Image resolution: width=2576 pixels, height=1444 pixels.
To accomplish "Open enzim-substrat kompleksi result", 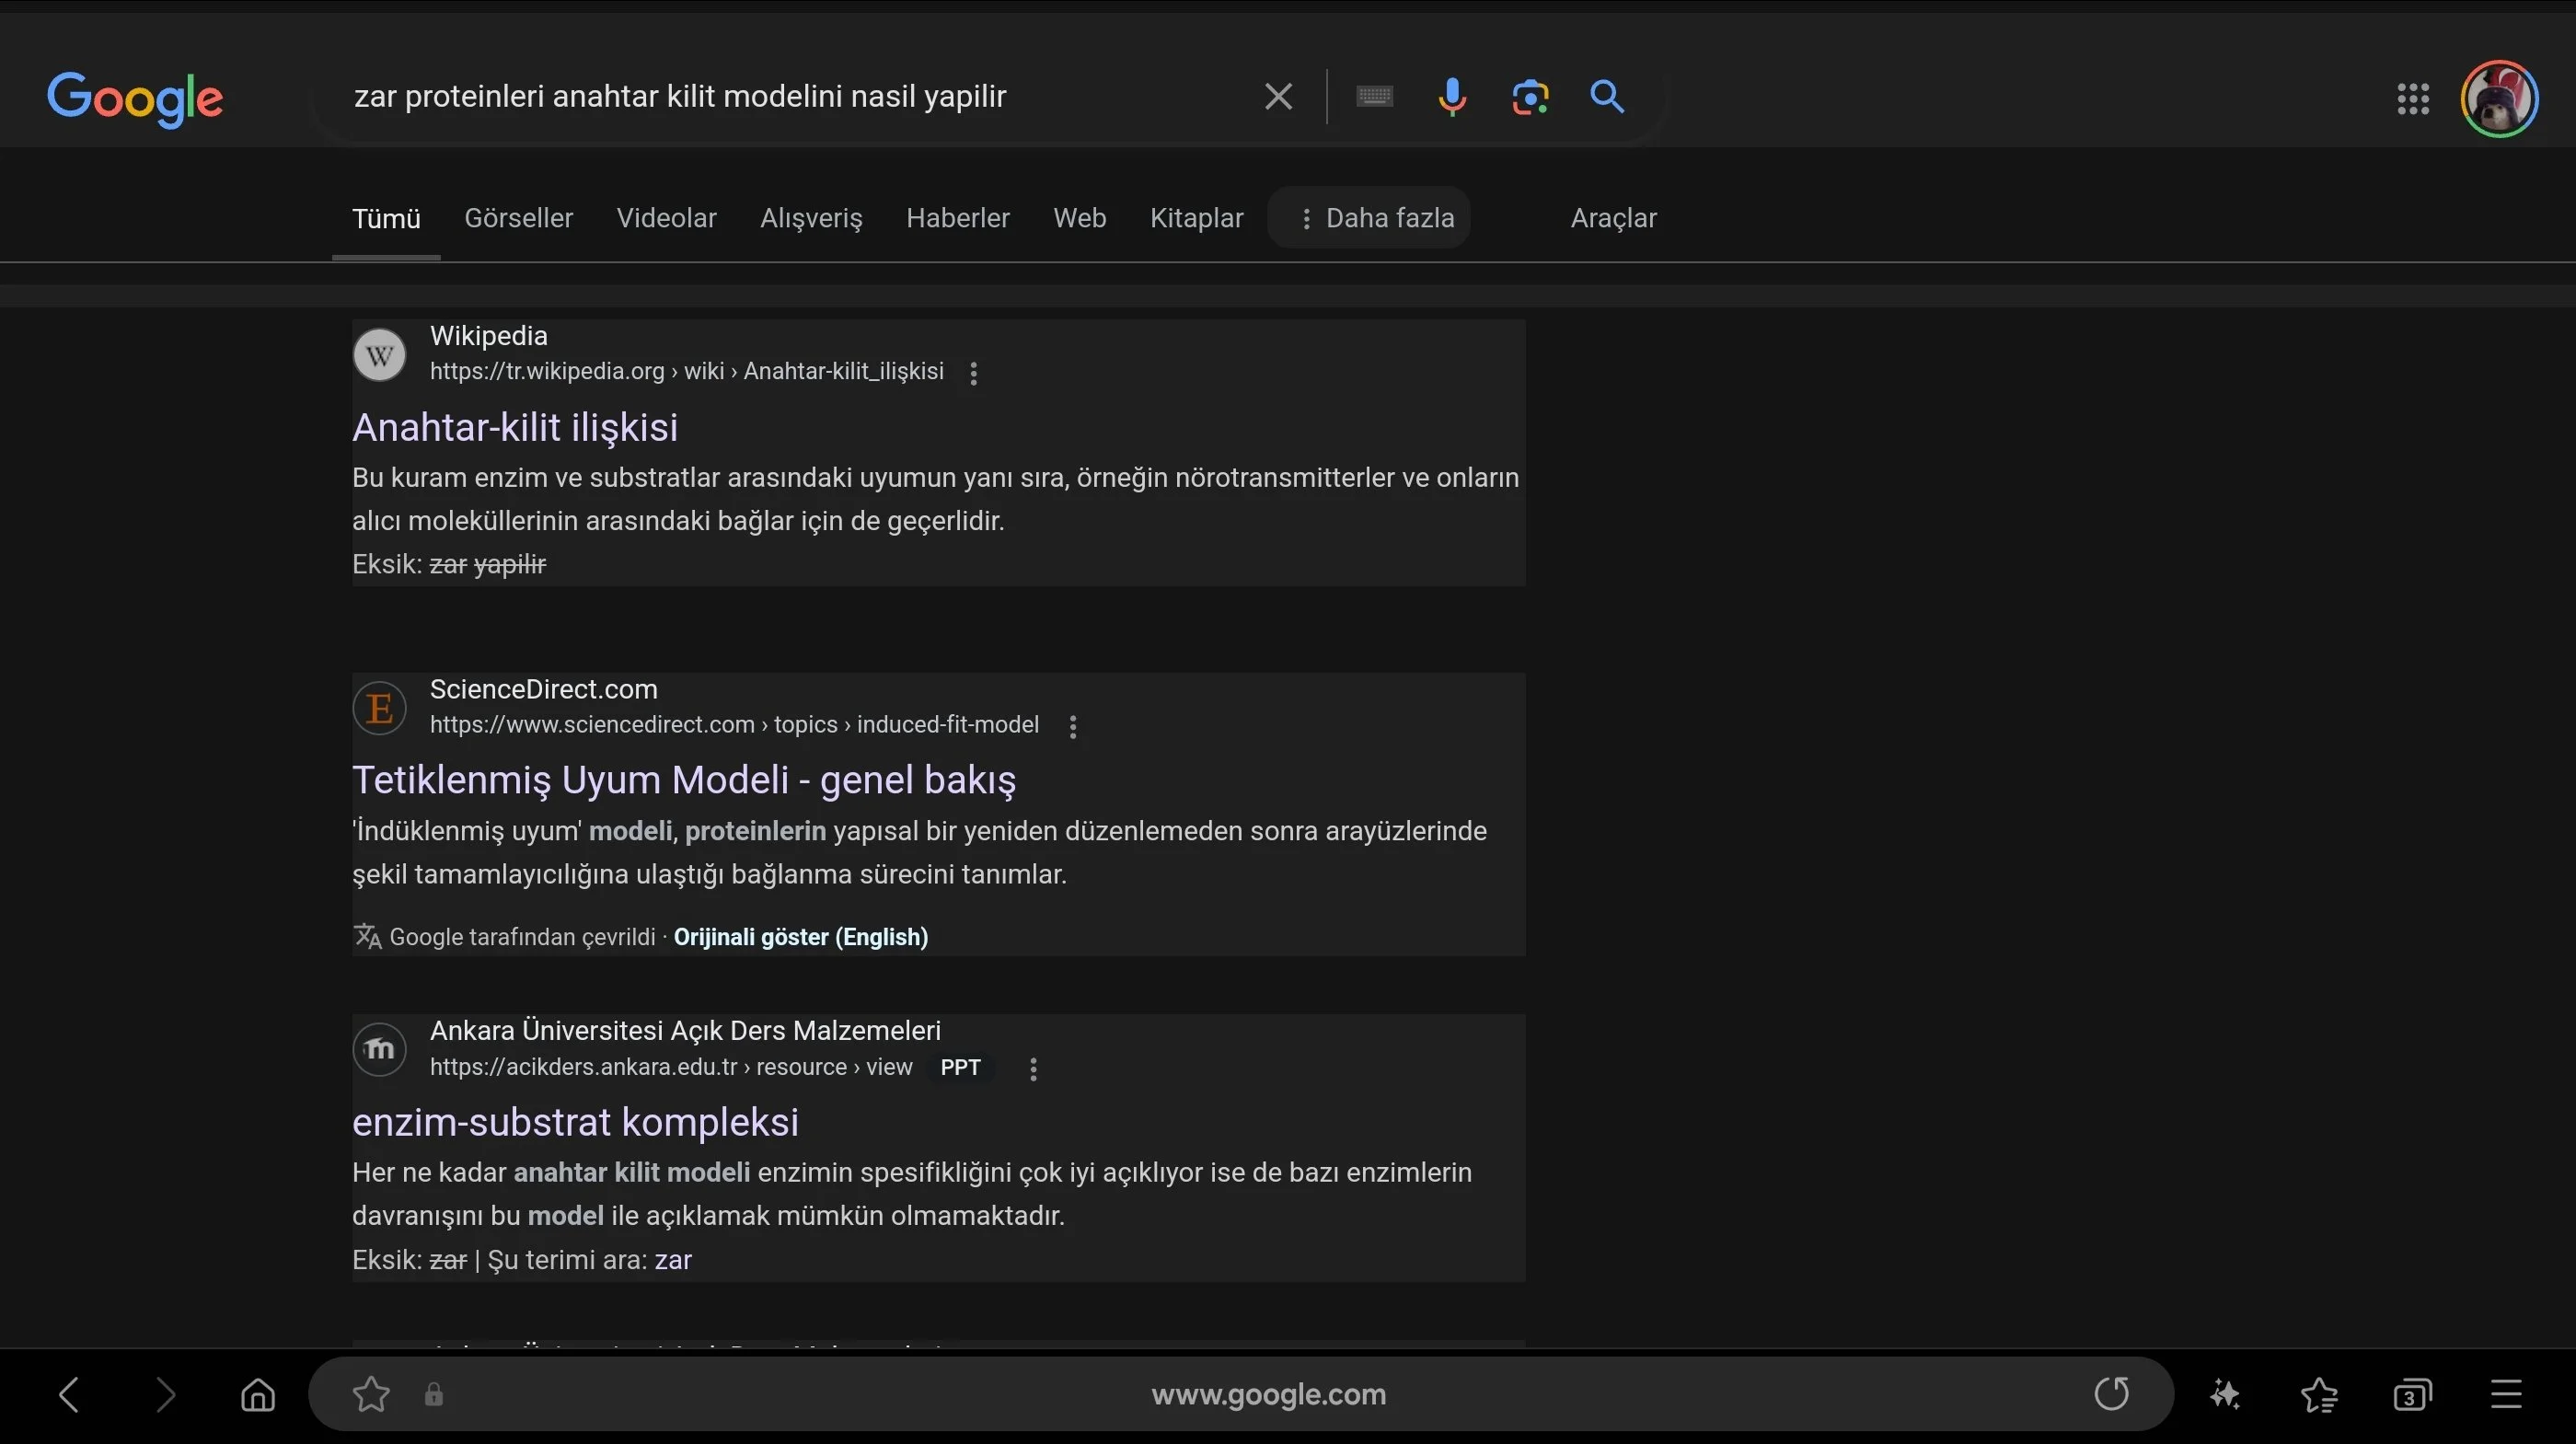I will [575, 1122].
